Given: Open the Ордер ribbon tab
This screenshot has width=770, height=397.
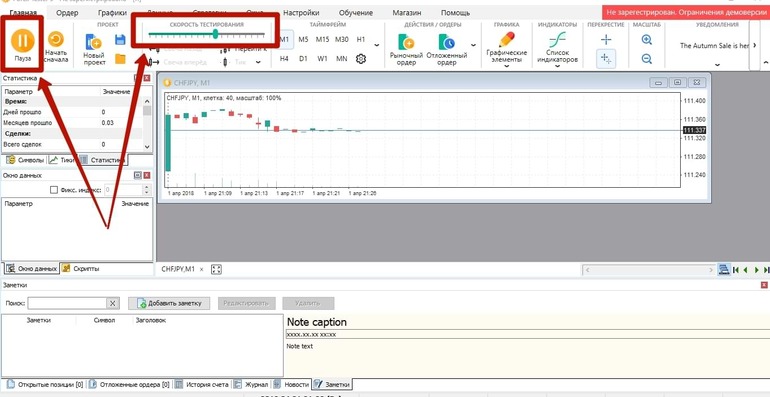Looking at the screenshot, I should point(67,13).
